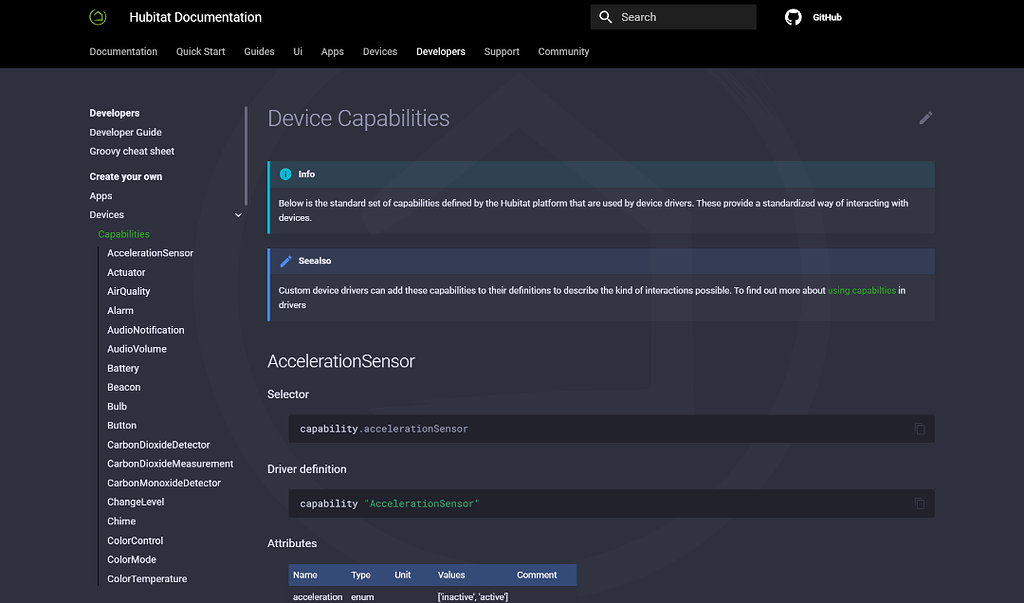Copy the capability.accelerationSensor selector code
This screenshot has height=603, width=1024.
click(x=919, y=429)
